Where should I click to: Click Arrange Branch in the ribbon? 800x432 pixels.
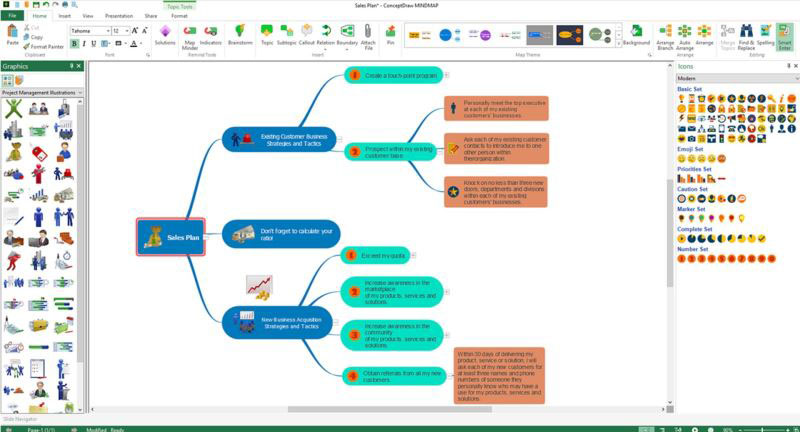click(x=665, y=37)
